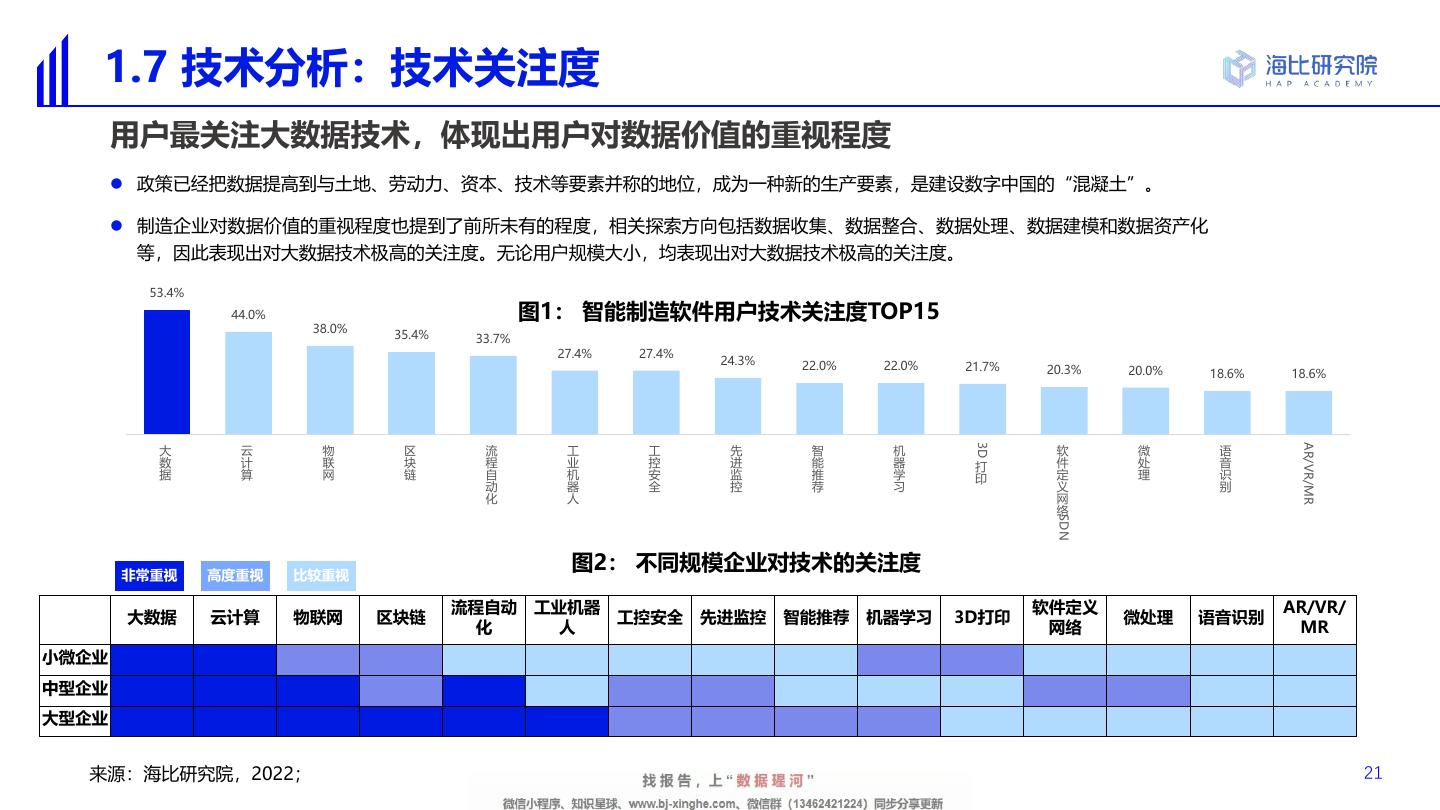1440x810 pixels.
Task: Click the 图1 chart title
Action: coord(728,311)
